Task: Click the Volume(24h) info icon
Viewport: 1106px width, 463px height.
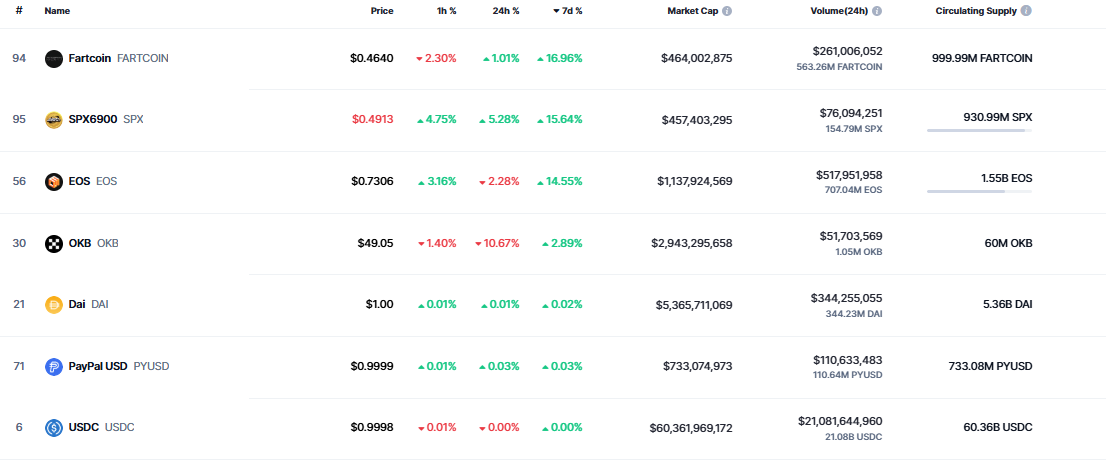Action: [877, 11]
